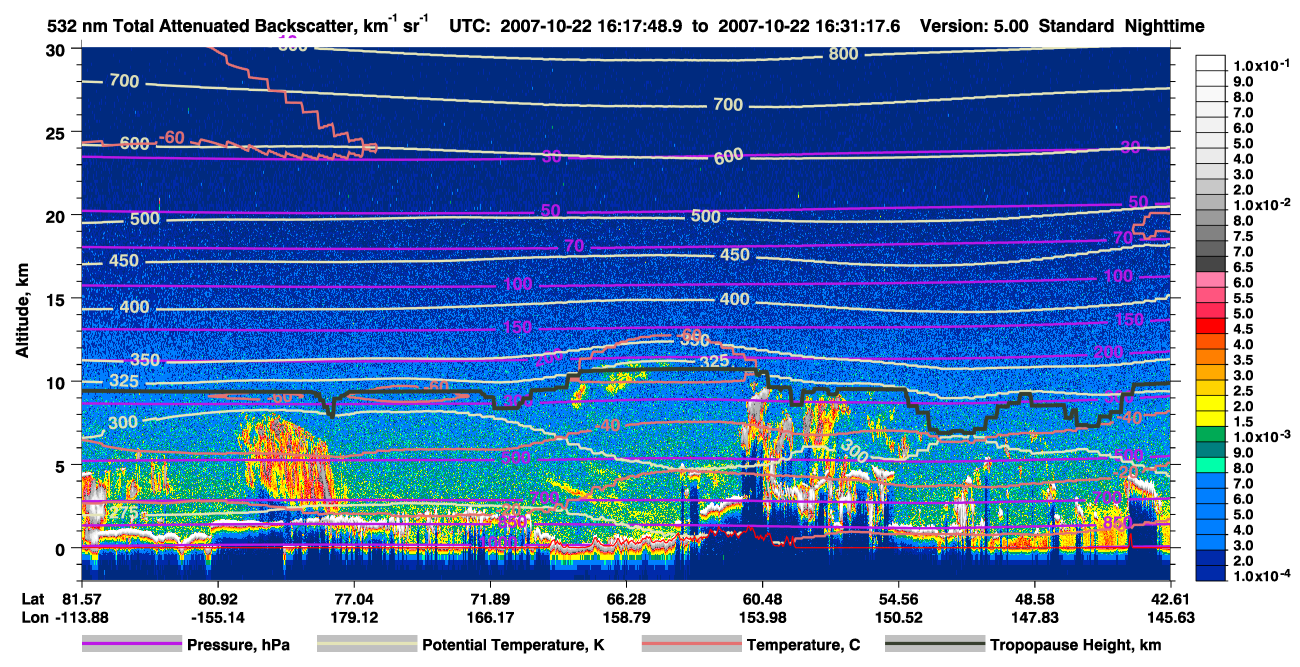Click the purple line sample beside Pressure legend
Viewport: 1300px width, 667px height.
click(x=131, y=644)
